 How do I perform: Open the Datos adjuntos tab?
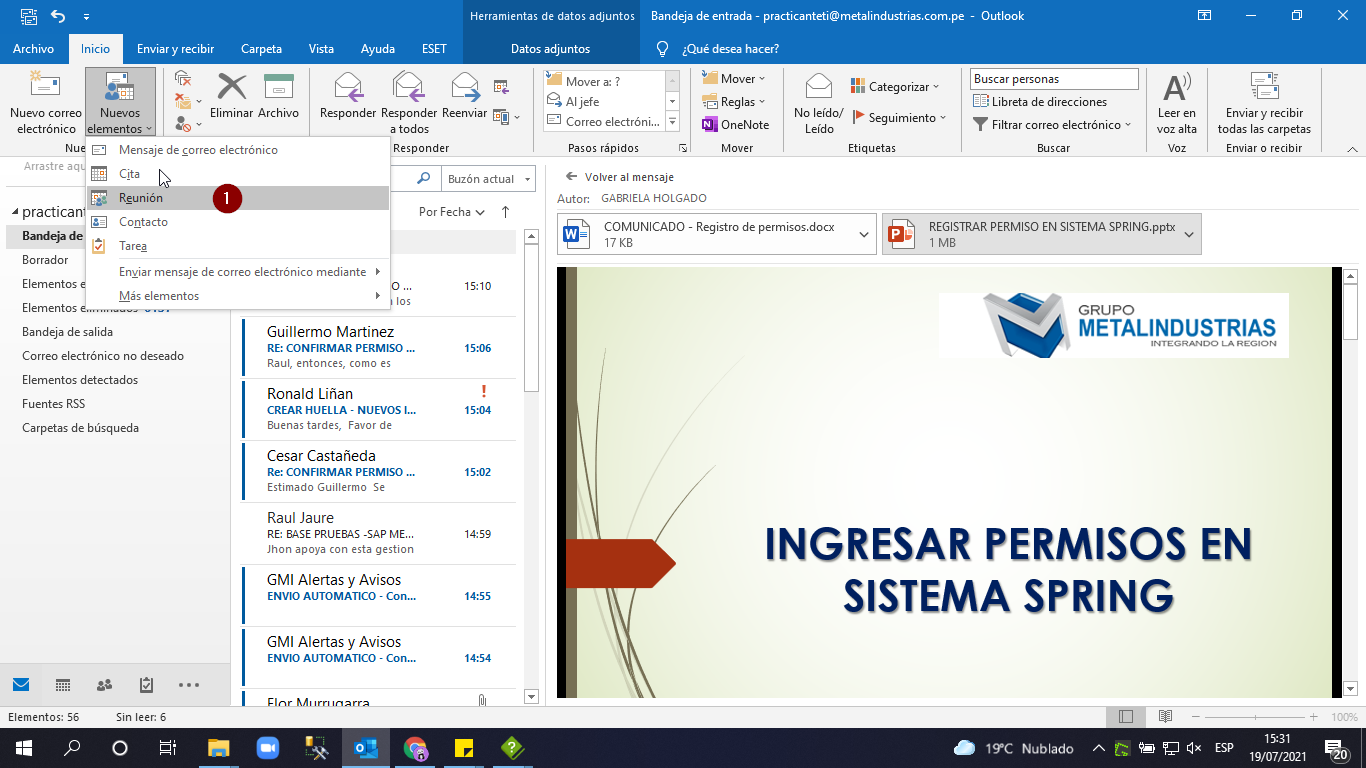pyautogui.click(x=550, y=49)
